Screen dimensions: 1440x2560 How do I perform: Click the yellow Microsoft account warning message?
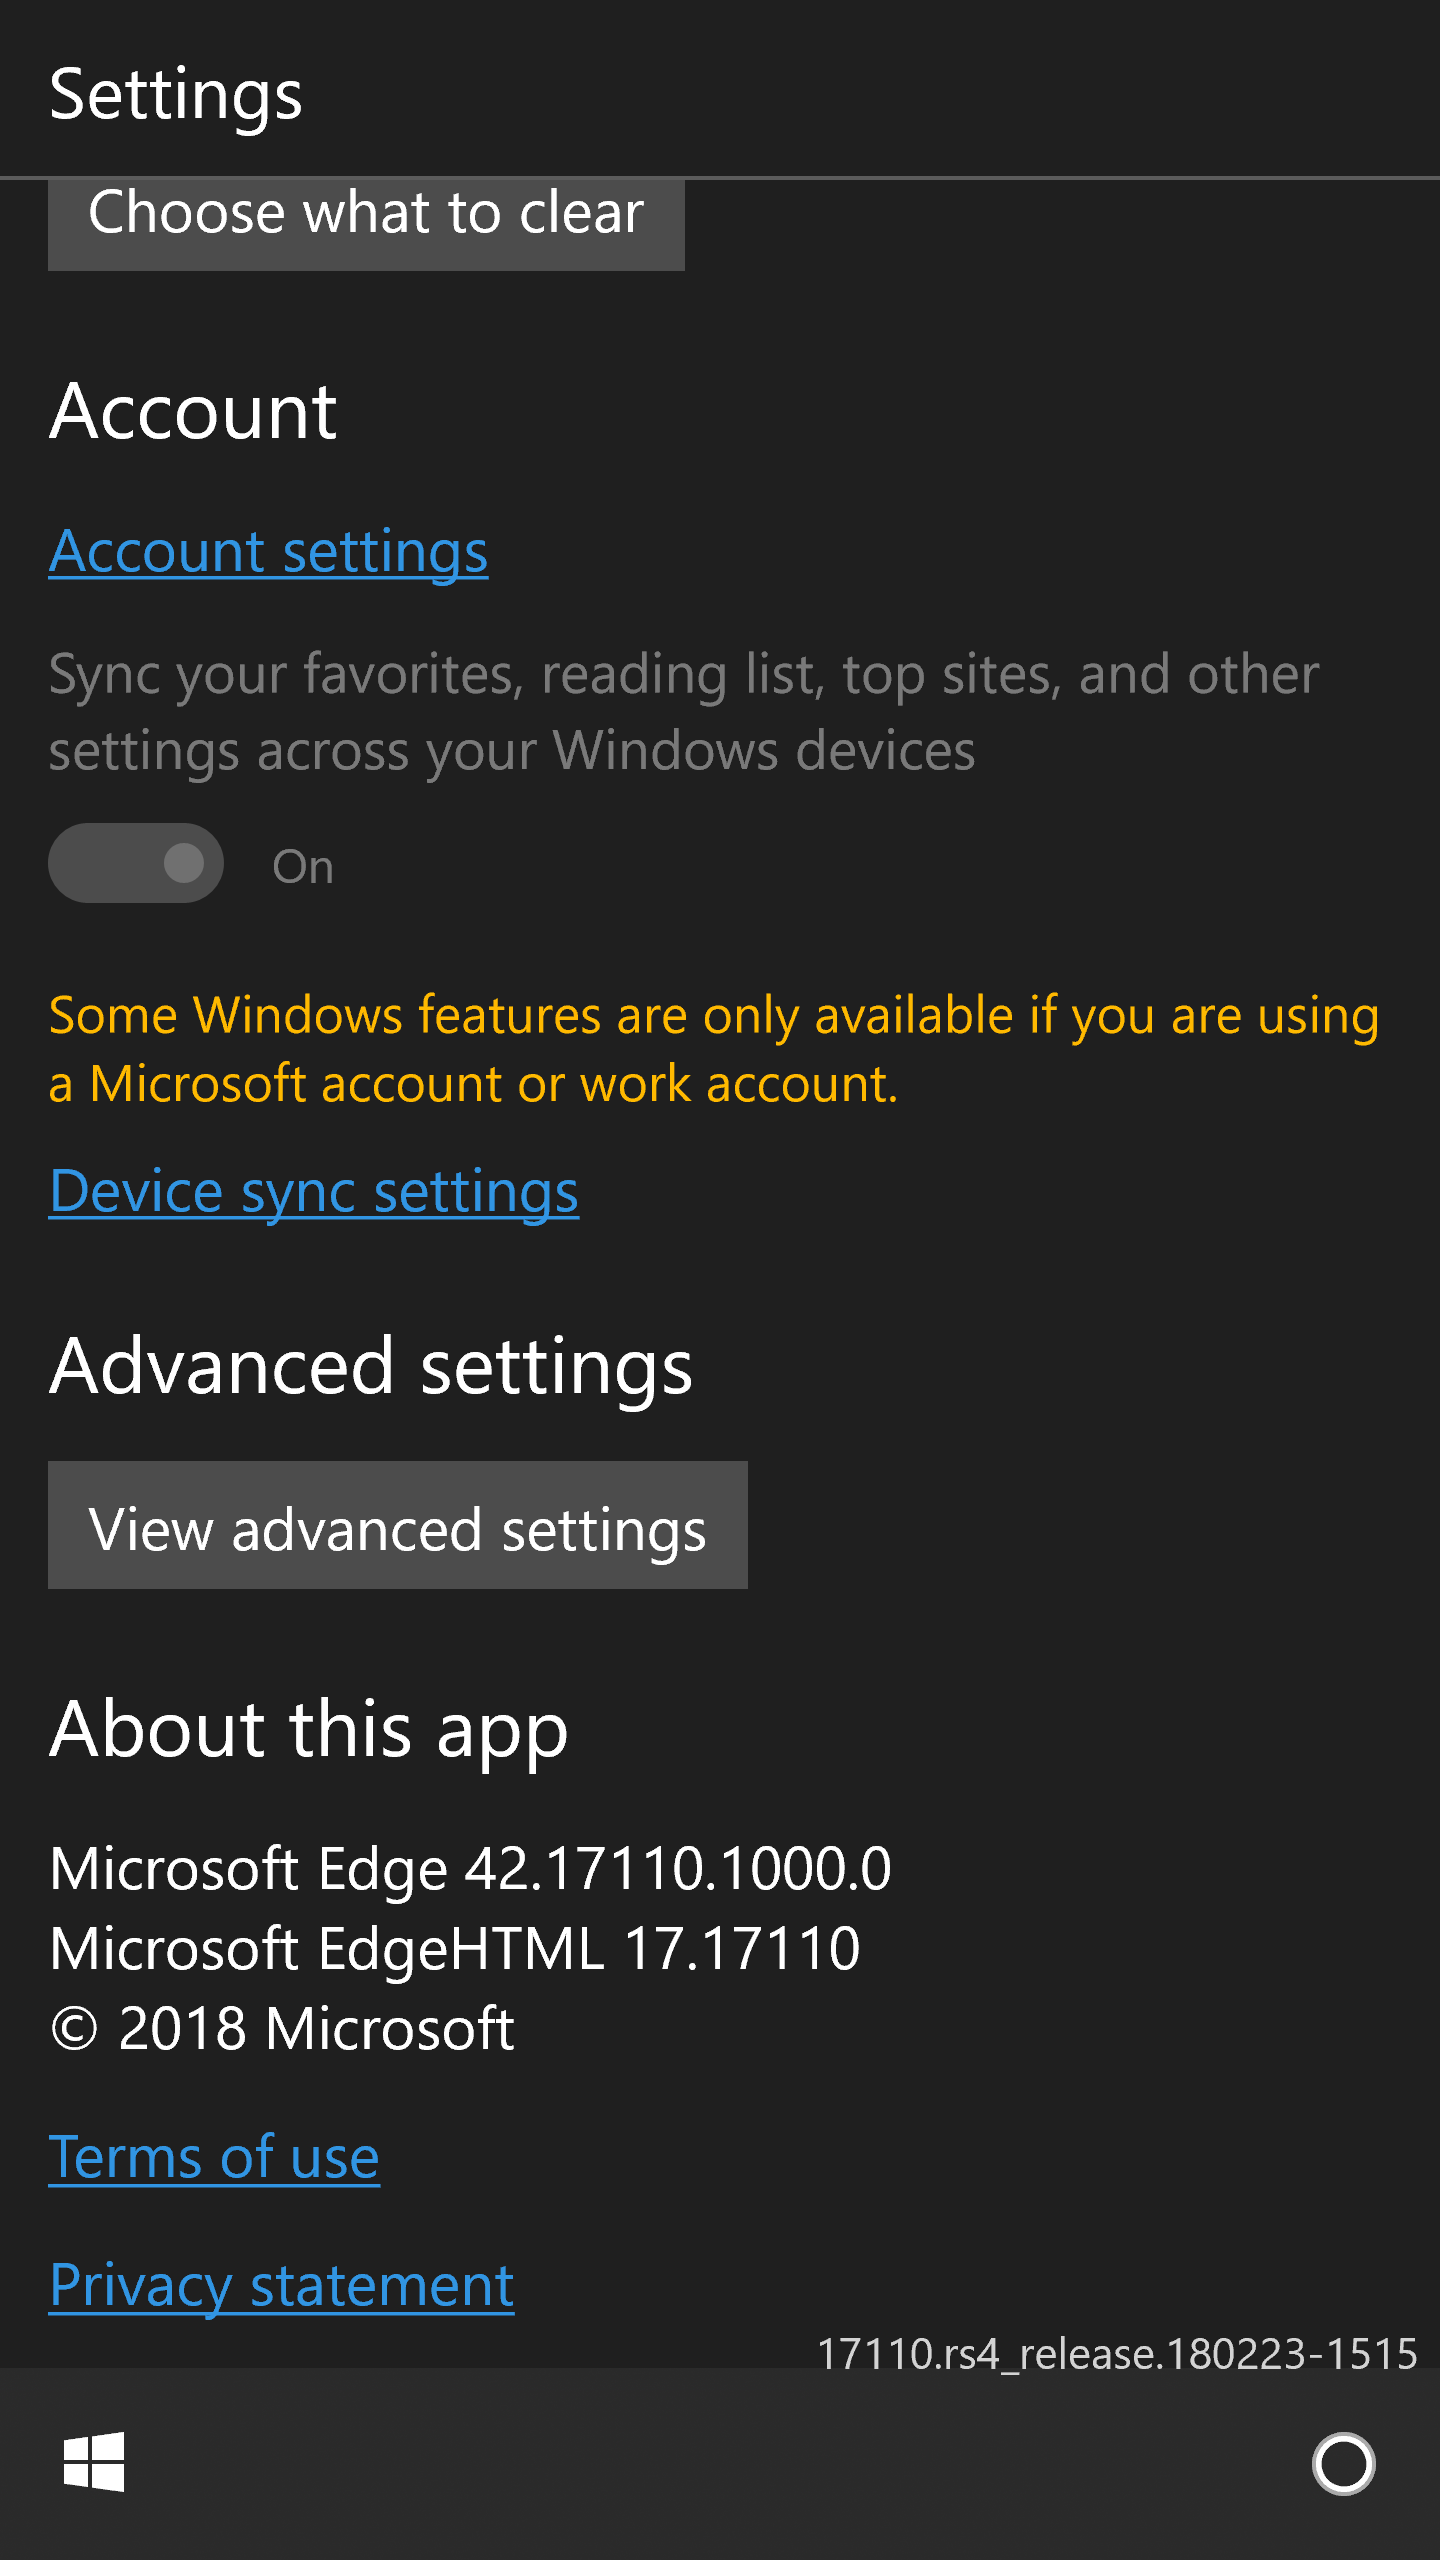[x=713, y=1049]
